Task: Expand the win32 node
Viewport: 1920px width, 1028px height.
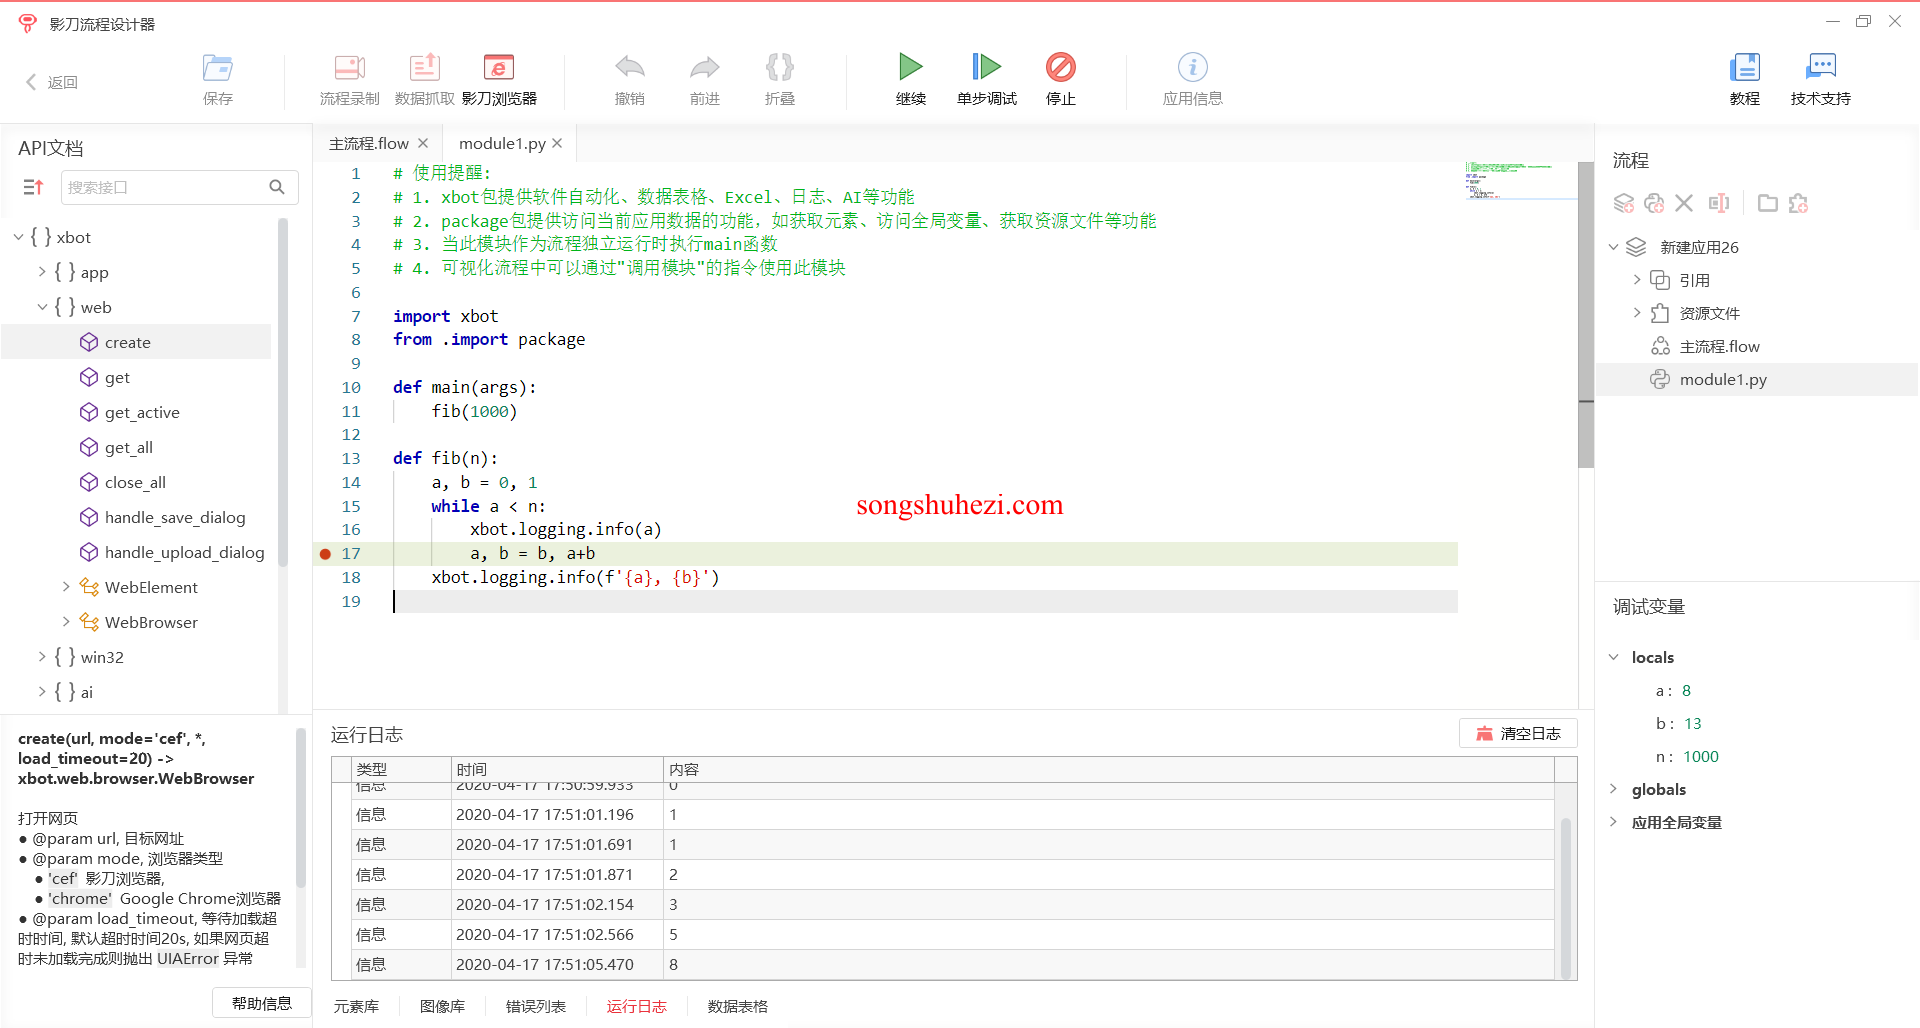Action: click(x=42, y=657)
